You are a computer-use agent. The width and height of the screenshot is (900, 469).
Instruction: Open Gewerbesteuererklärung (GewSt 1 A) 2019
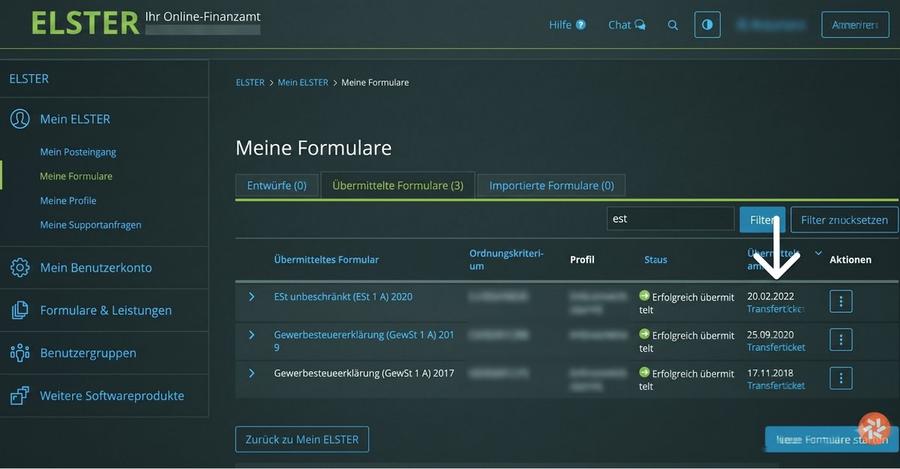(x=364, y=341)
